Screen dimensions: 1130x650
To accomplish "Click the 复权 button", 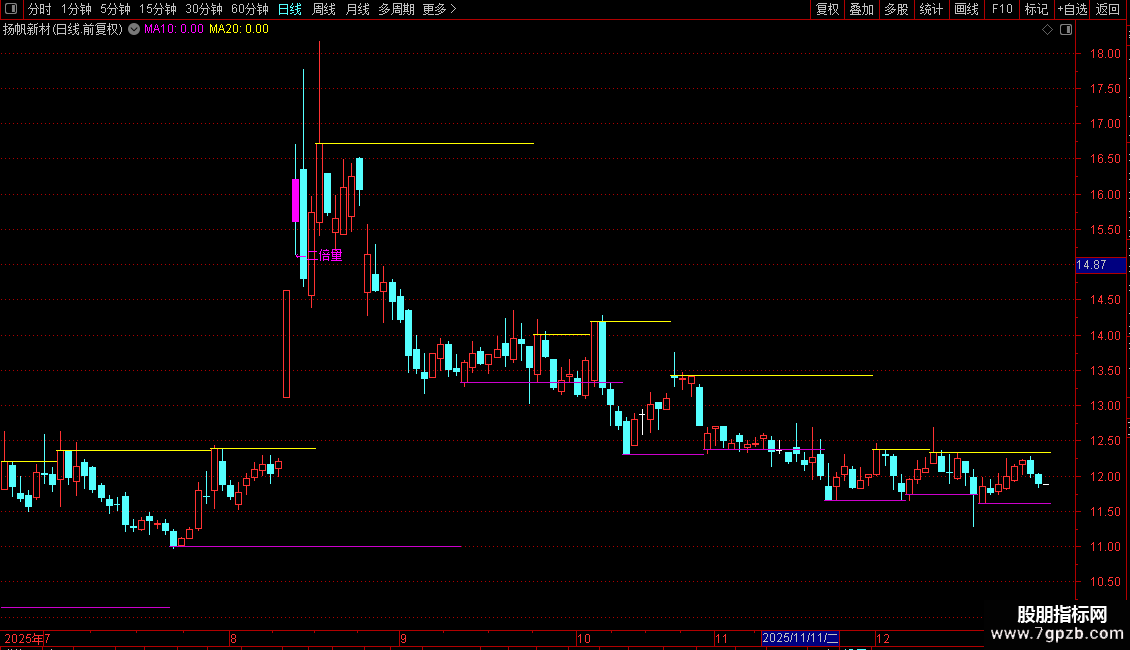I will 827,9.
